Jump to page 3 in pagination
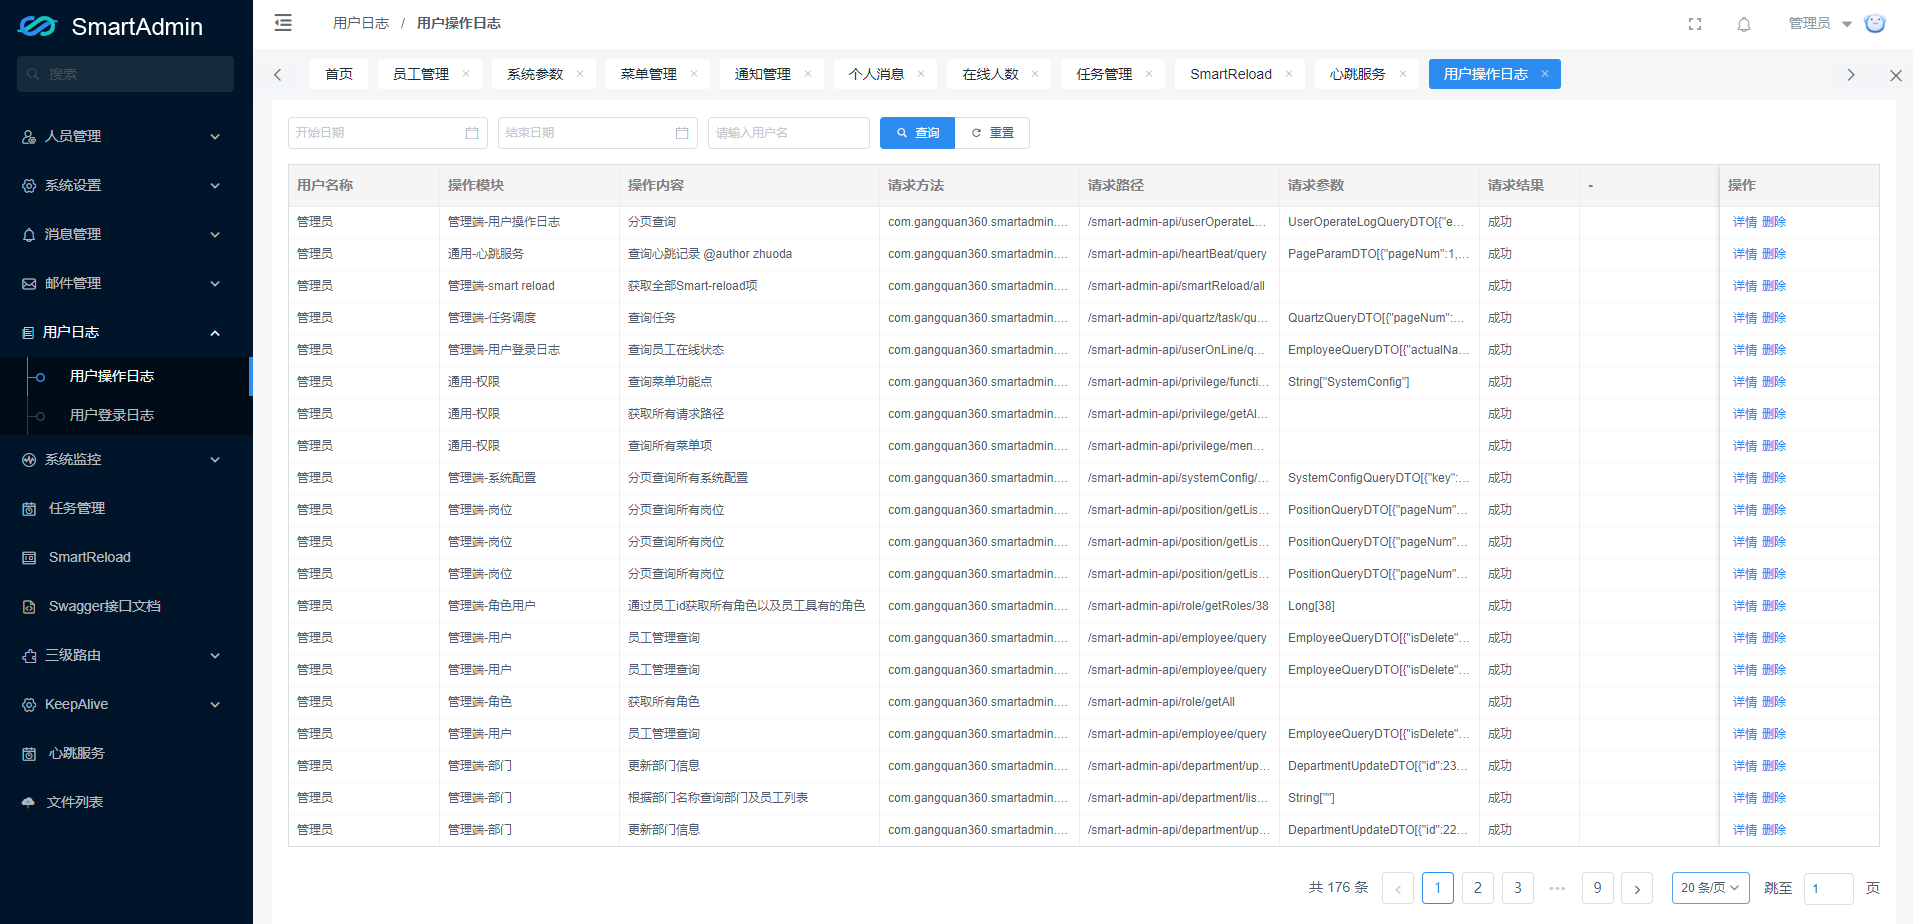The height and width of the screenshot is (924, 1913). (1517, 887)
